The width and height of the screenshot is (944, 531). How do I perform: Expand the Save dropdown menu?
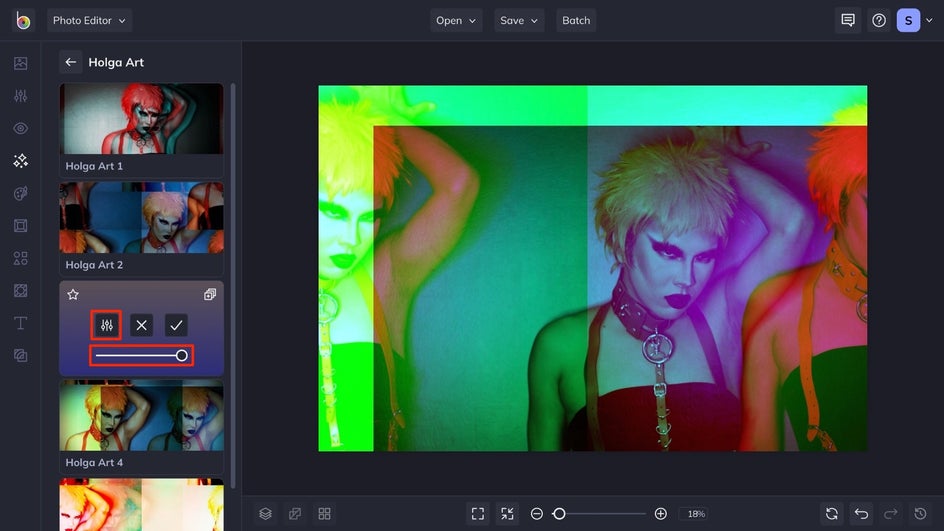click(519, 20)
